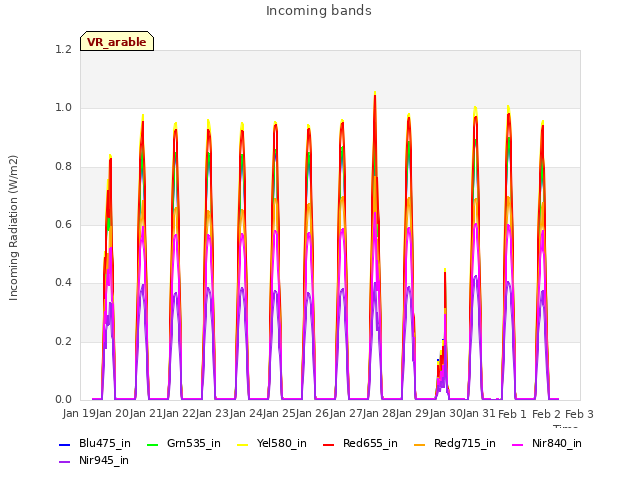Click the Jan 24 x-axis date label
Screen dimensions: 640x480
(246, 413)
